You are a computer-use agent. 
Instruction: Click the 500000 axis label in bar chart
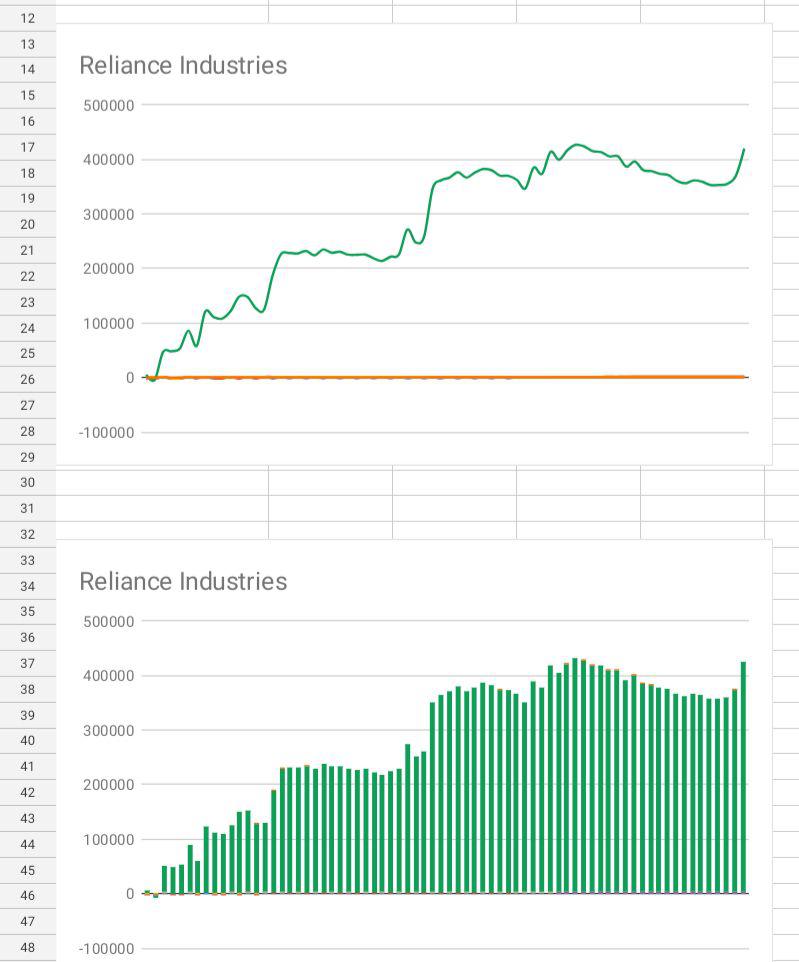[109, 621]
